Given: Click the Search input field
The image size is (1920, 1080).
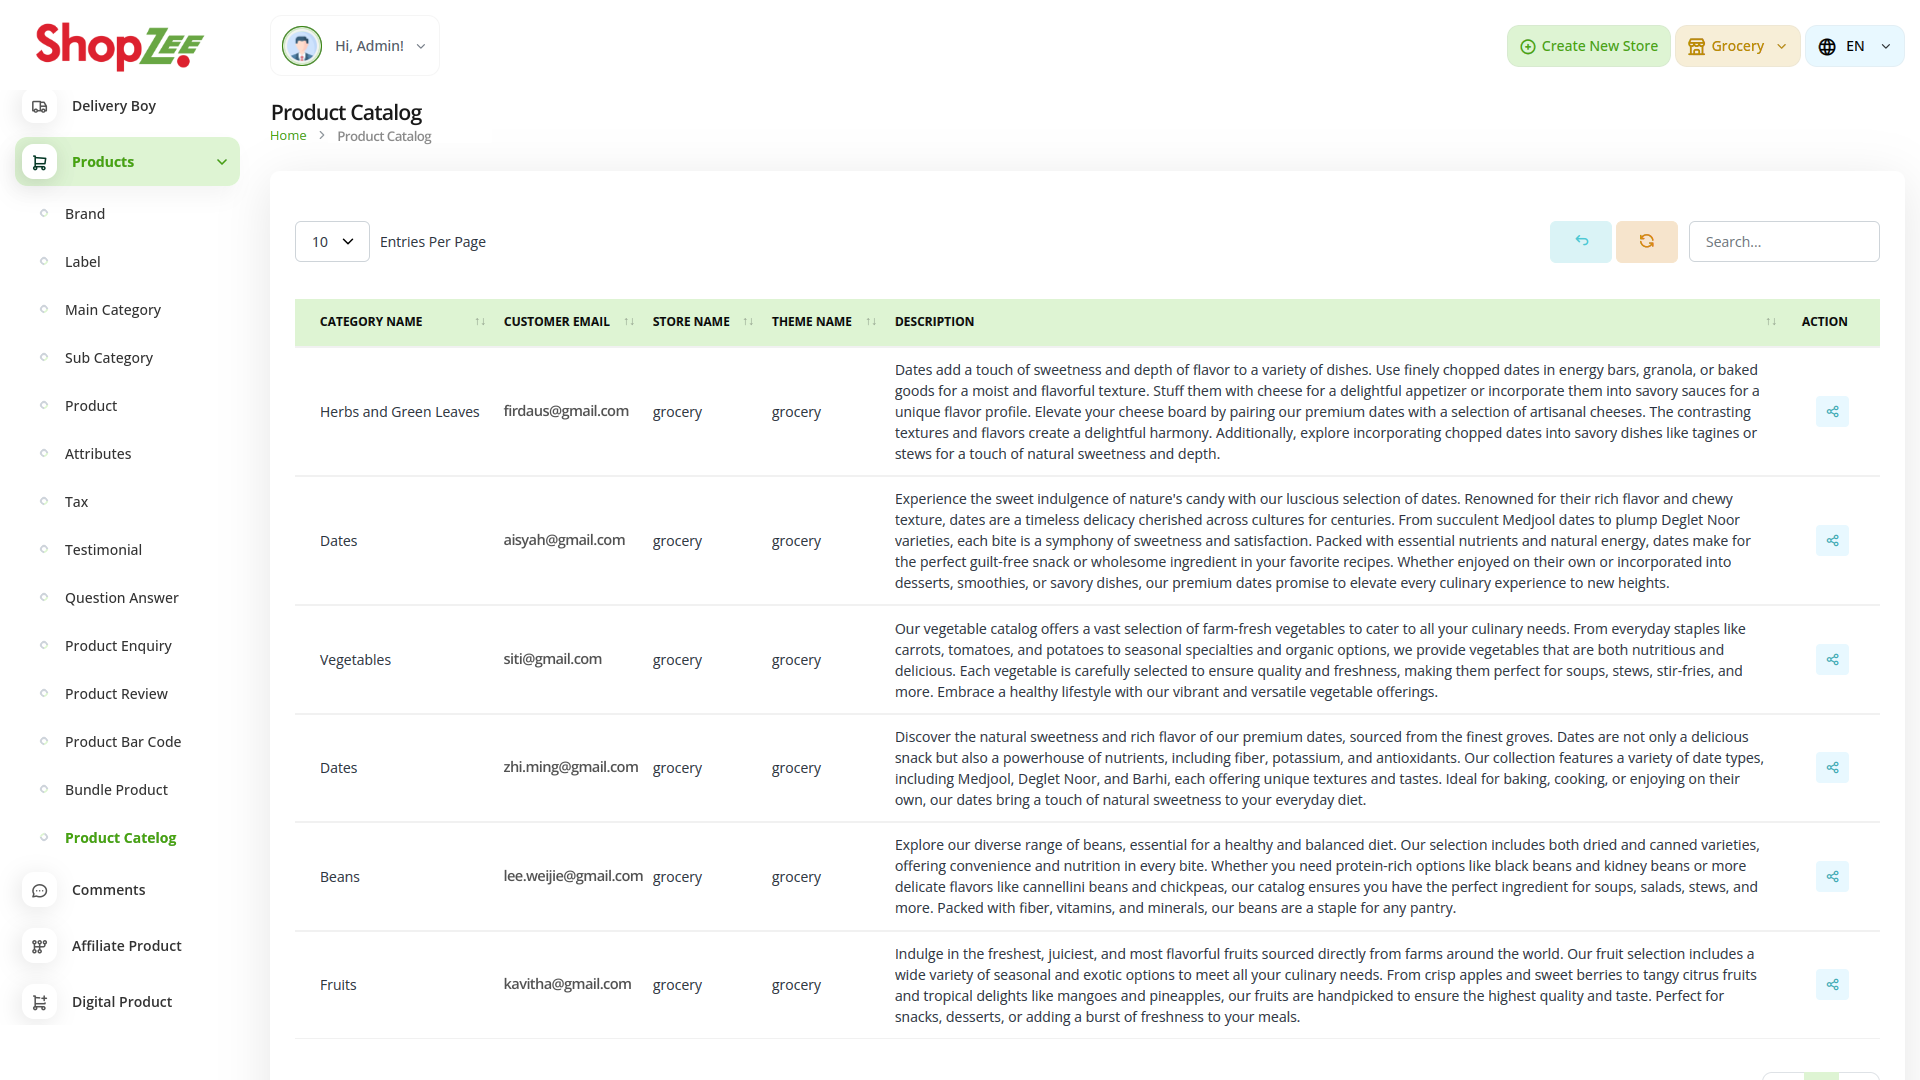Looking at the screenshot, I should tap(1783, 242).
